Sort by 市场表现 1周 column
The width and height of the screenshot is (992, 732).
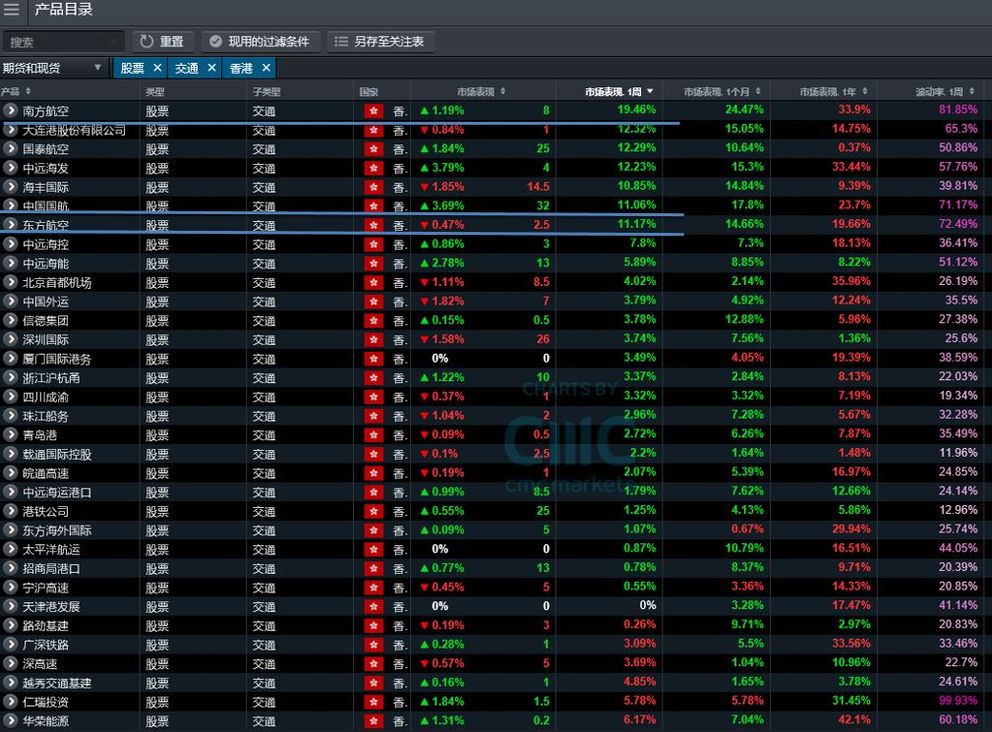click(x=618, y=92)
